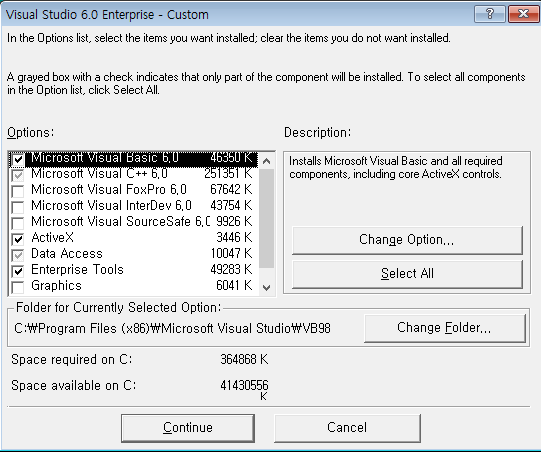Screen dimensions: 541x452
Task: Click the 6041 K size value
Action: (234, 285)
